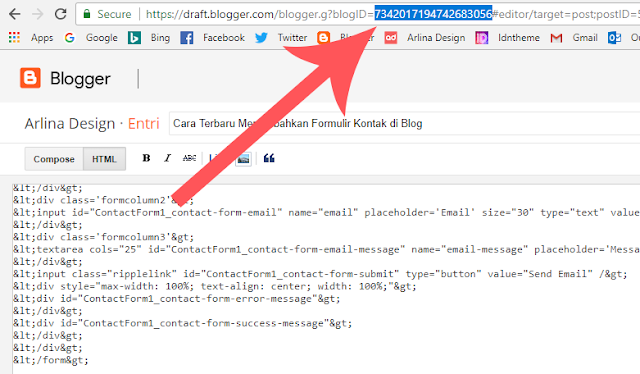Click the closing /form tag line
The height and width of the screenshot is (374, 640).
pos(50,360)
